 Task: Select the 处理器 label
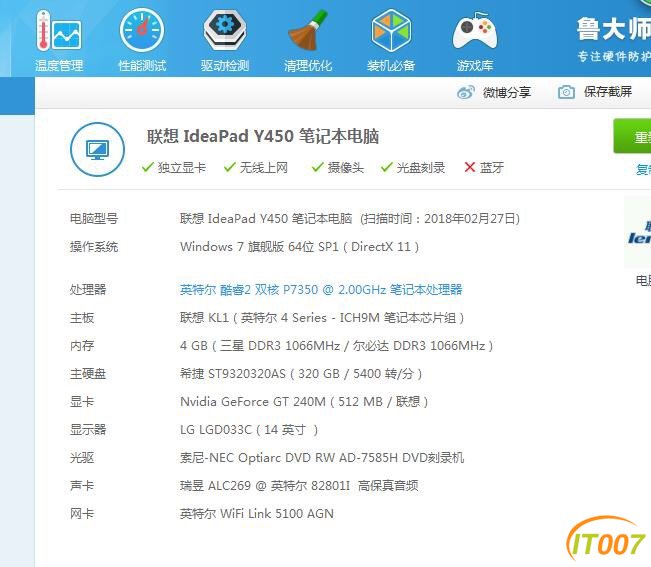click(x=88, y=289)
